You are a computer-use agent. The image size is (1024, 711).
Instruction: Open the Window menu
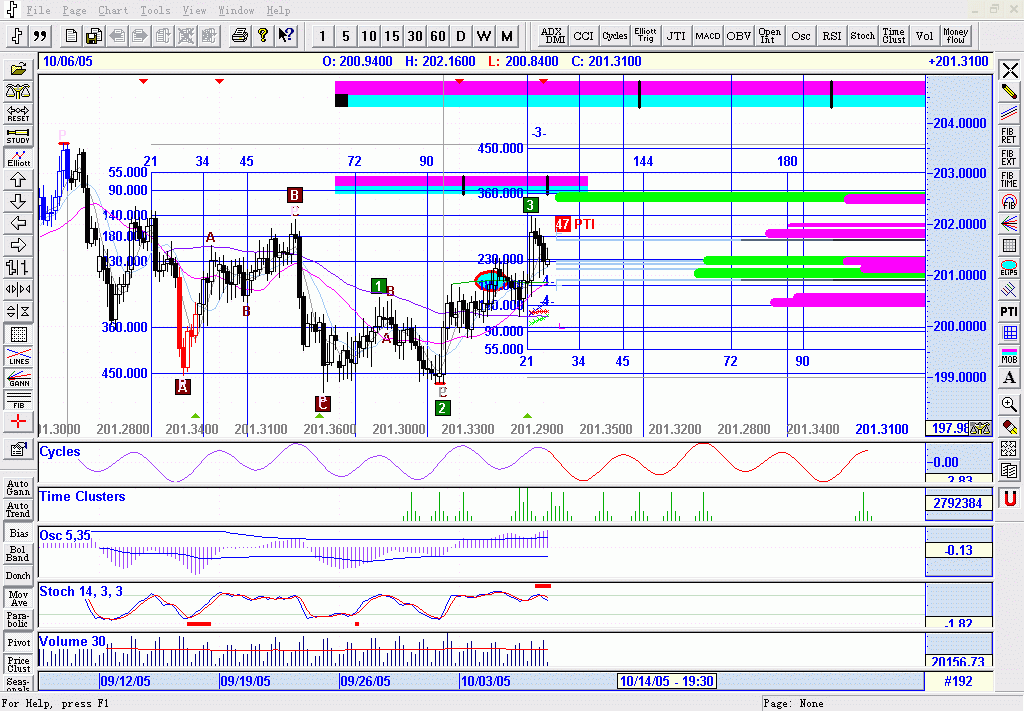236,10
